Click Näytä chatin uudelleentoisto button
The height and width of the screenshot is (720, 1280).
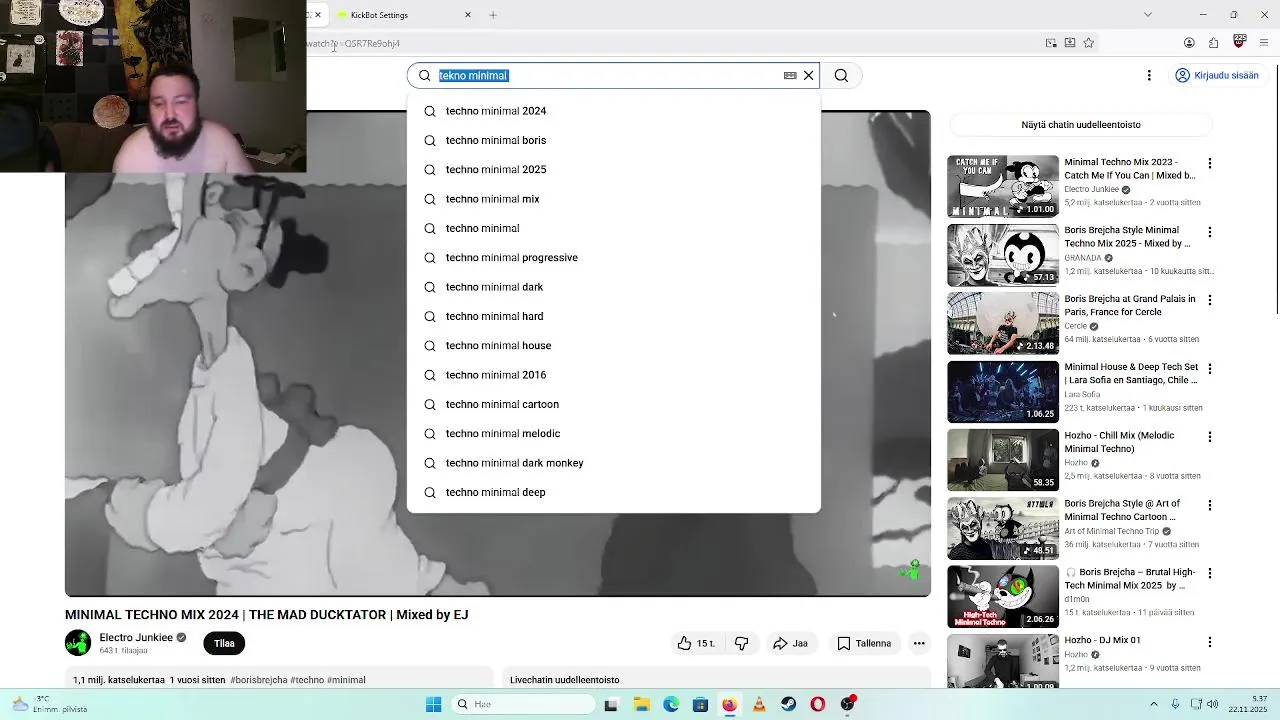click(1081, 125)
